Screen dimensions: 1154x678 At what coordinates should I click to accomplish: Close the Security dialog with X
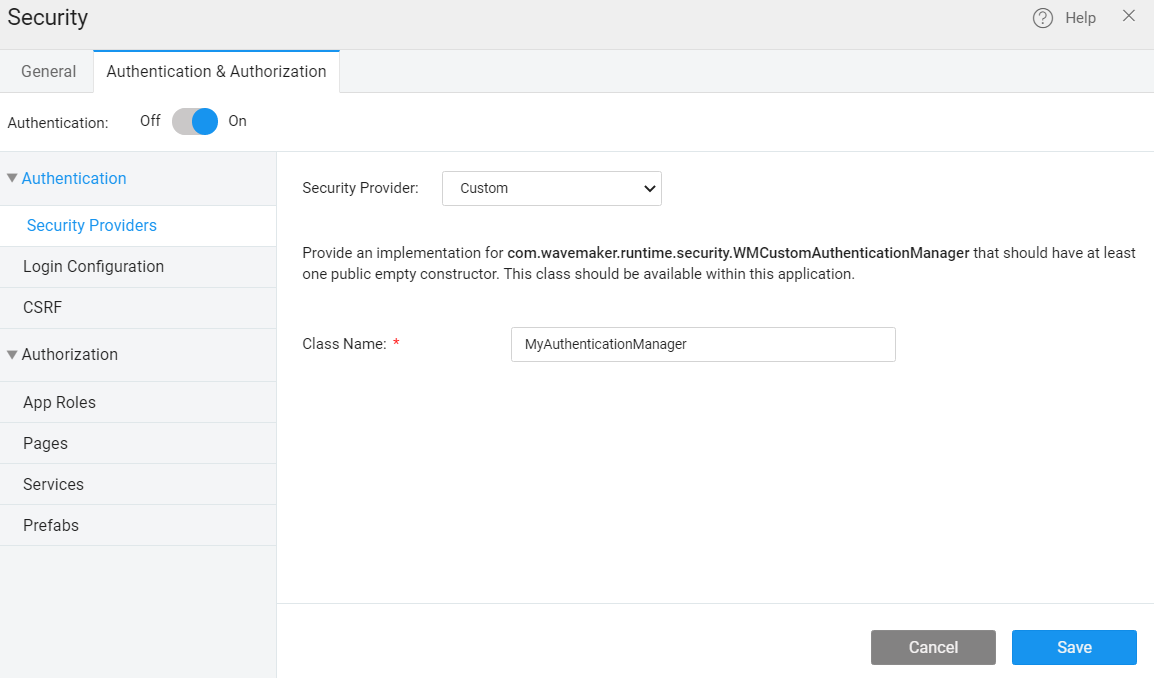[1129, 16]
